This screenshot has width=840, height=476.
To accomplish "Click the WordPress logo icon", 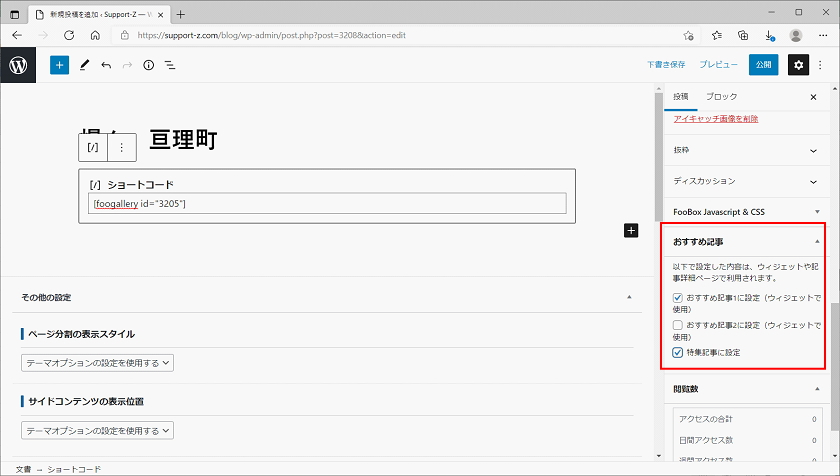I will click(18, 65).
